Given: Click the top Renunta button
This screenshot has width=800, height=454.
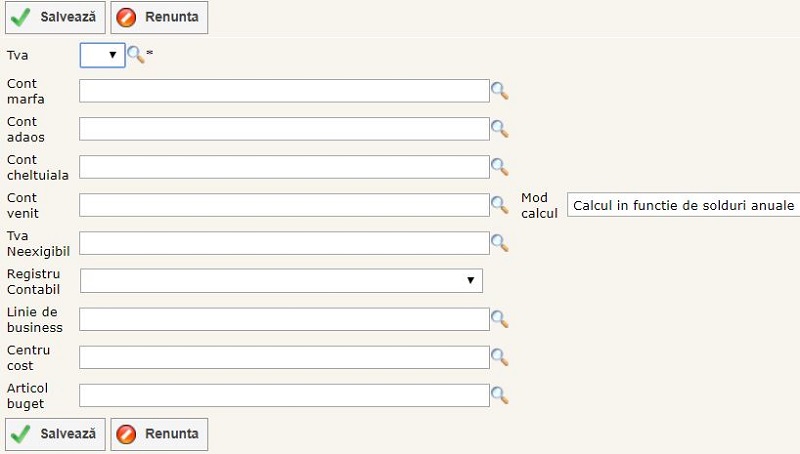Looking at the screenshot, I should coord(159,17).
